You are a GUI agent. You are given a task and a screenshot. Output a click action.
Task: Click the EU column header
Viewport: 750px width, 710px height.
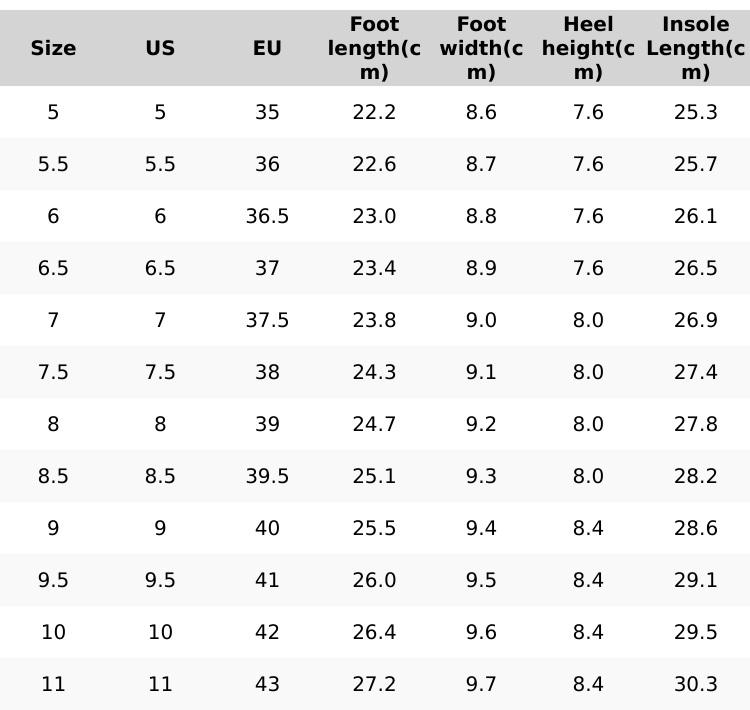click(267, 48)
